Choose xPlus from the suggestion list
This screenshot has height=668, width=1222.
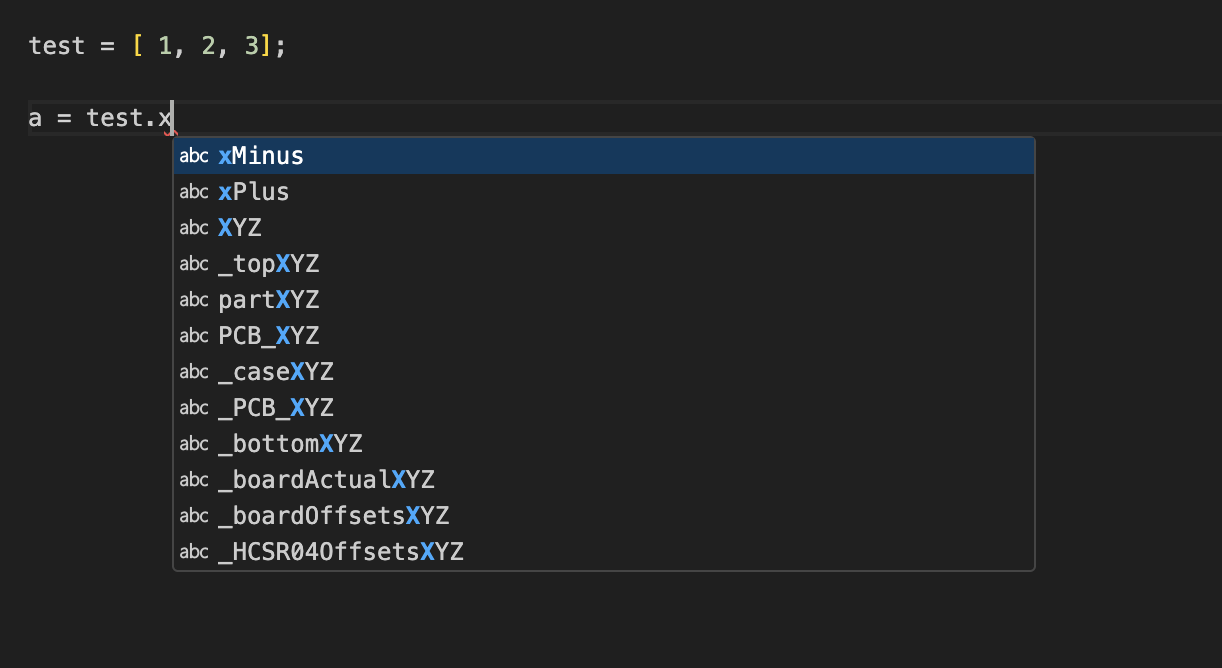pos(254,192)
